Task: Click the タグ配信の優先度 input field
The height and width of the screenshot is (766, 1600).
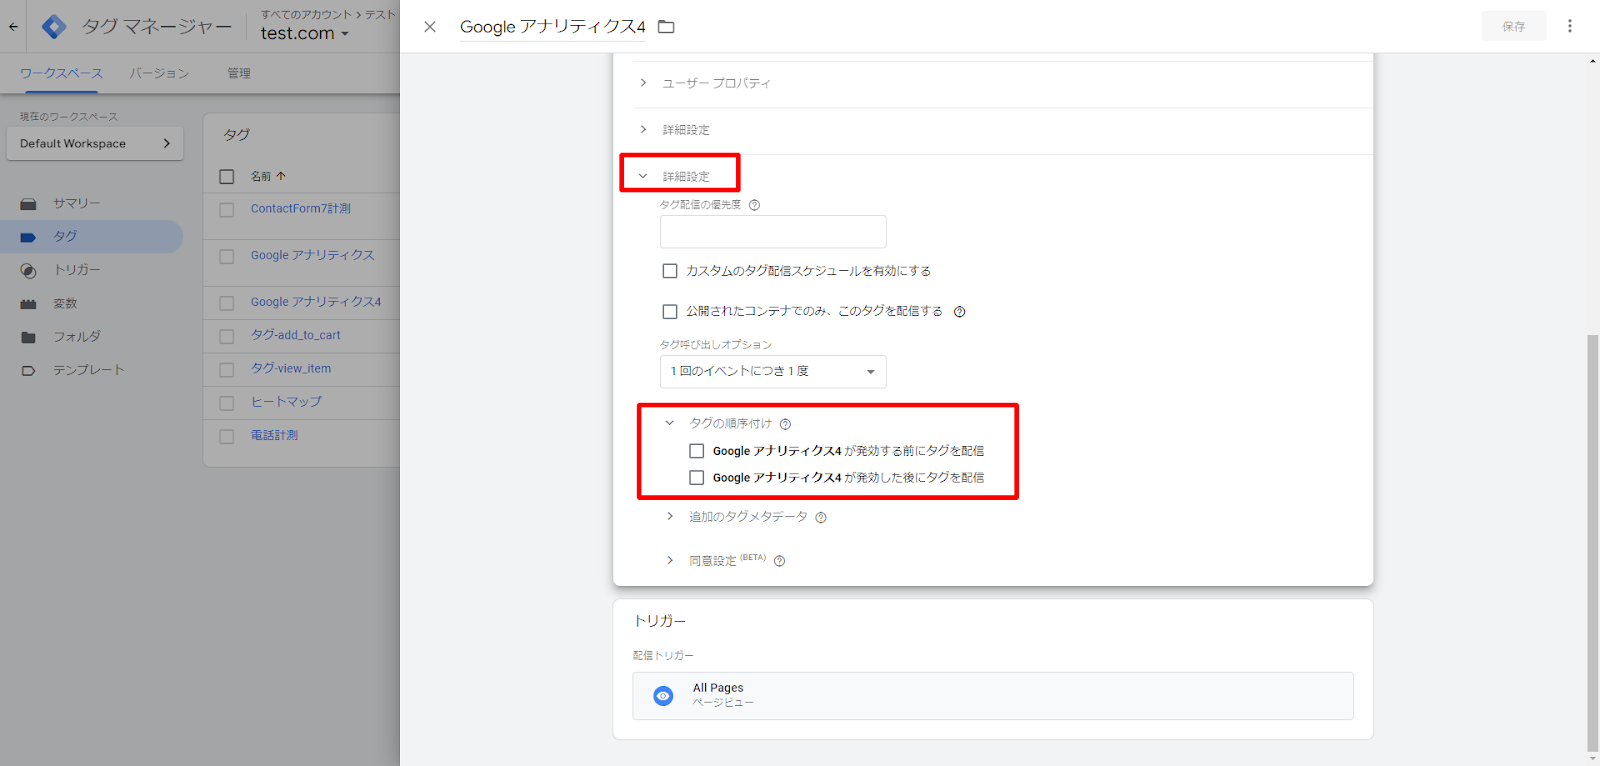Action: 773,232
